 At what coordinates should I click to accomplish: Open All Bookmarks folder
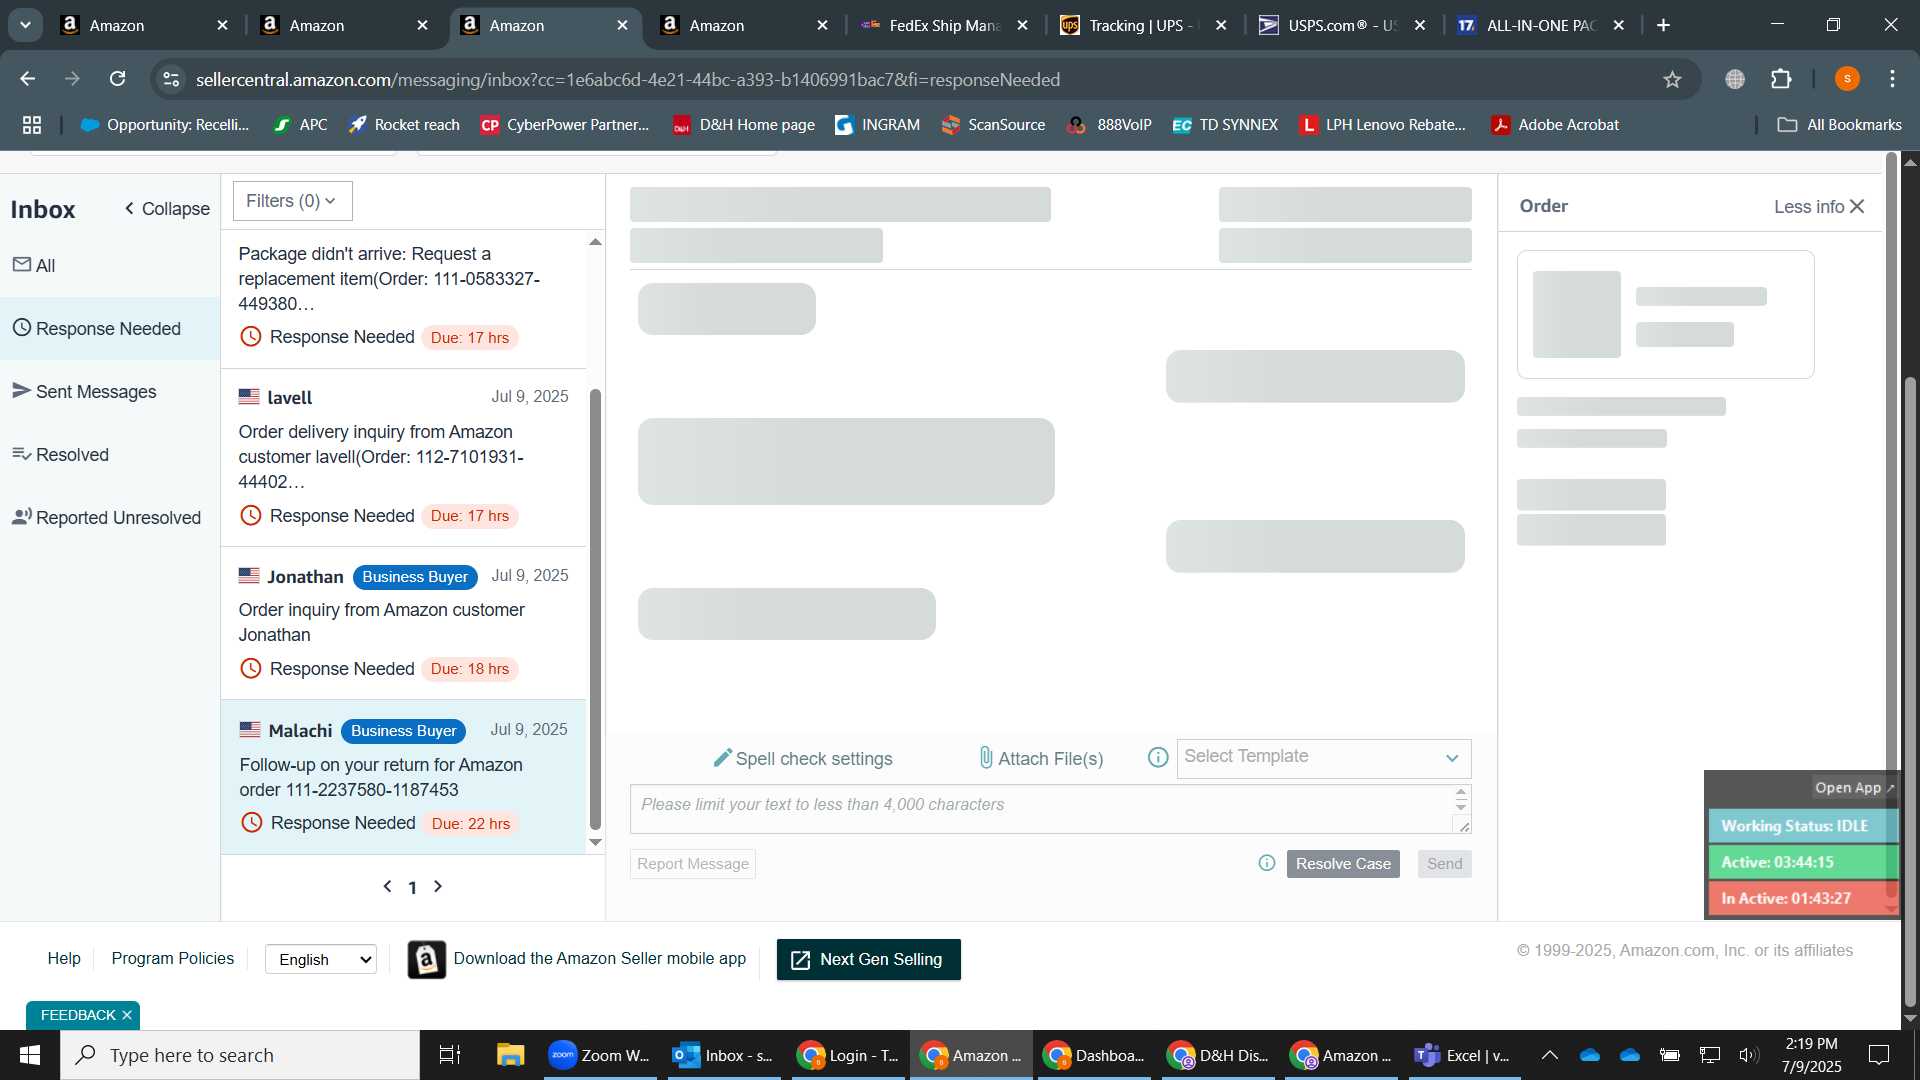point(1840,125)
